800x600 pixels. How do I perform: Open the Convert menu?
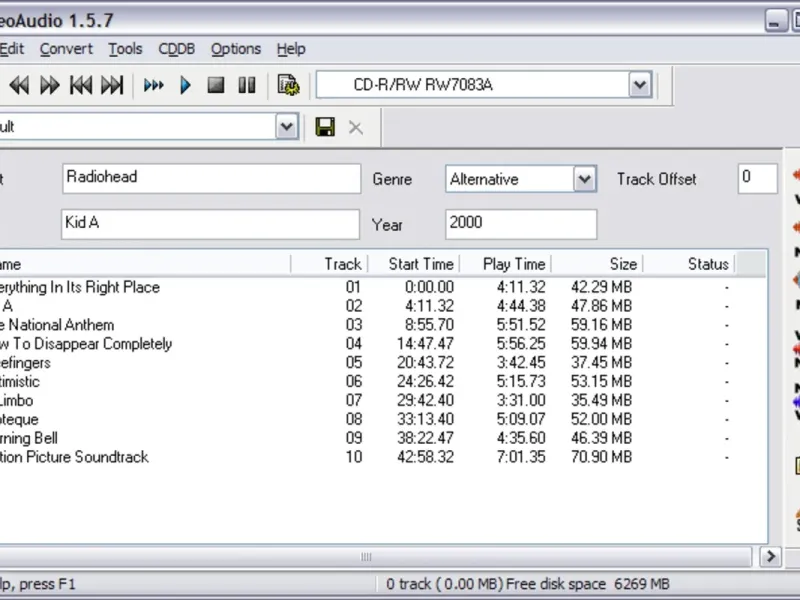[66, 49]
